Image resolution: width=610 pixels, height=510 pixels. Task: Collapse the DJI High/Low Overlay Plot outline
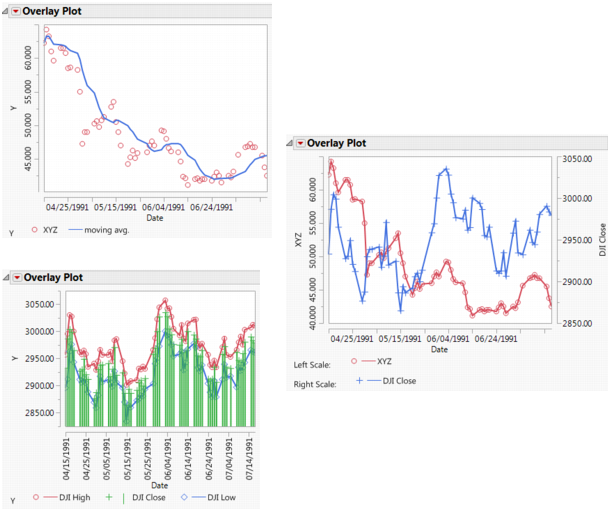[x=5, y=277]
